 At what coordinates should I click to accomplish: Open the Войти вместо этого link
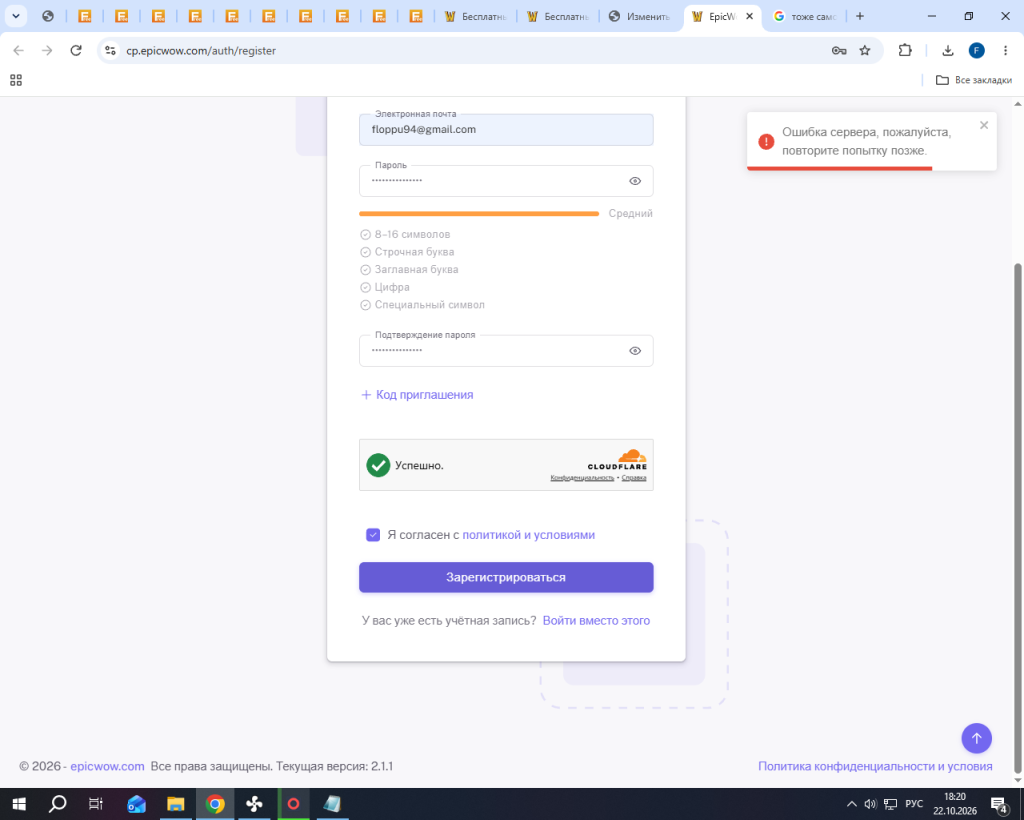tap(596, 620)
